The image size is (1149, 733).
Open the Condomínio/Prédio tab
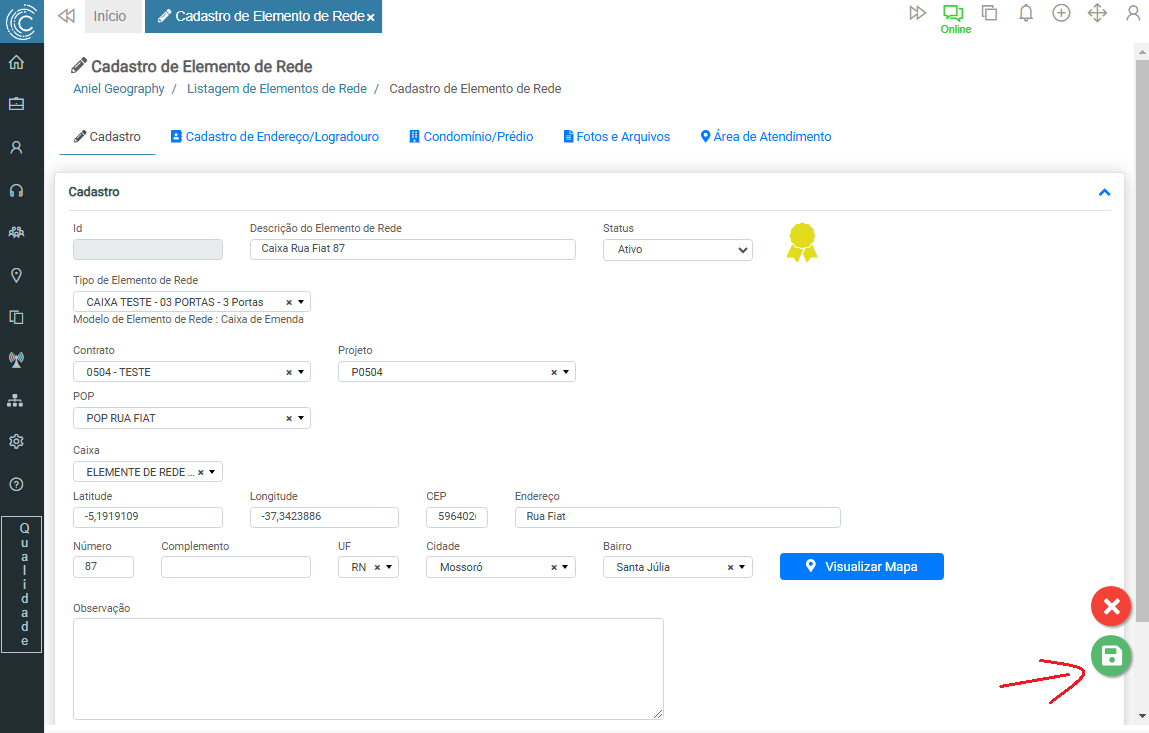[x=471, y=137]
